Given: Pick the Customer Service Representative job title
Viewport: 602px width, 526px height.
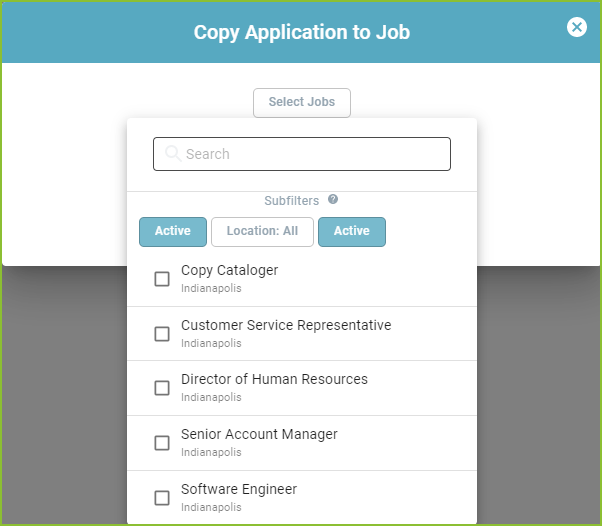Looking at the screenshot, I should tap(286, 325).
